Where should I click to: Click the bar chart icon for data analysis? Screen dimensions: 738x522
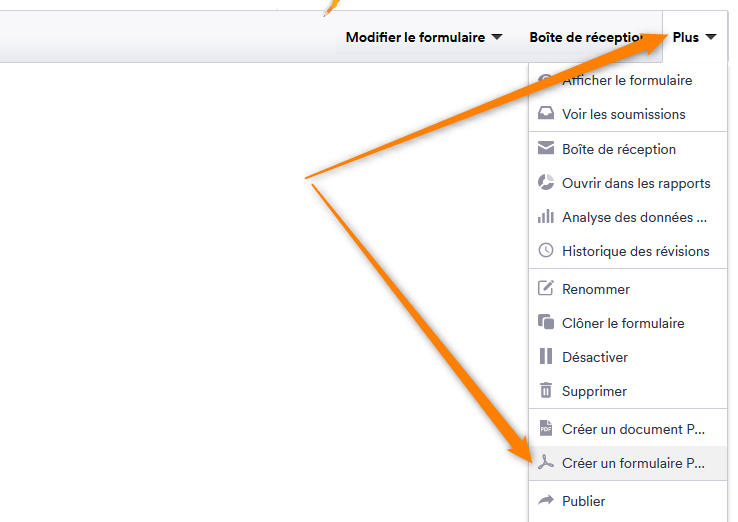pos(545,217)
